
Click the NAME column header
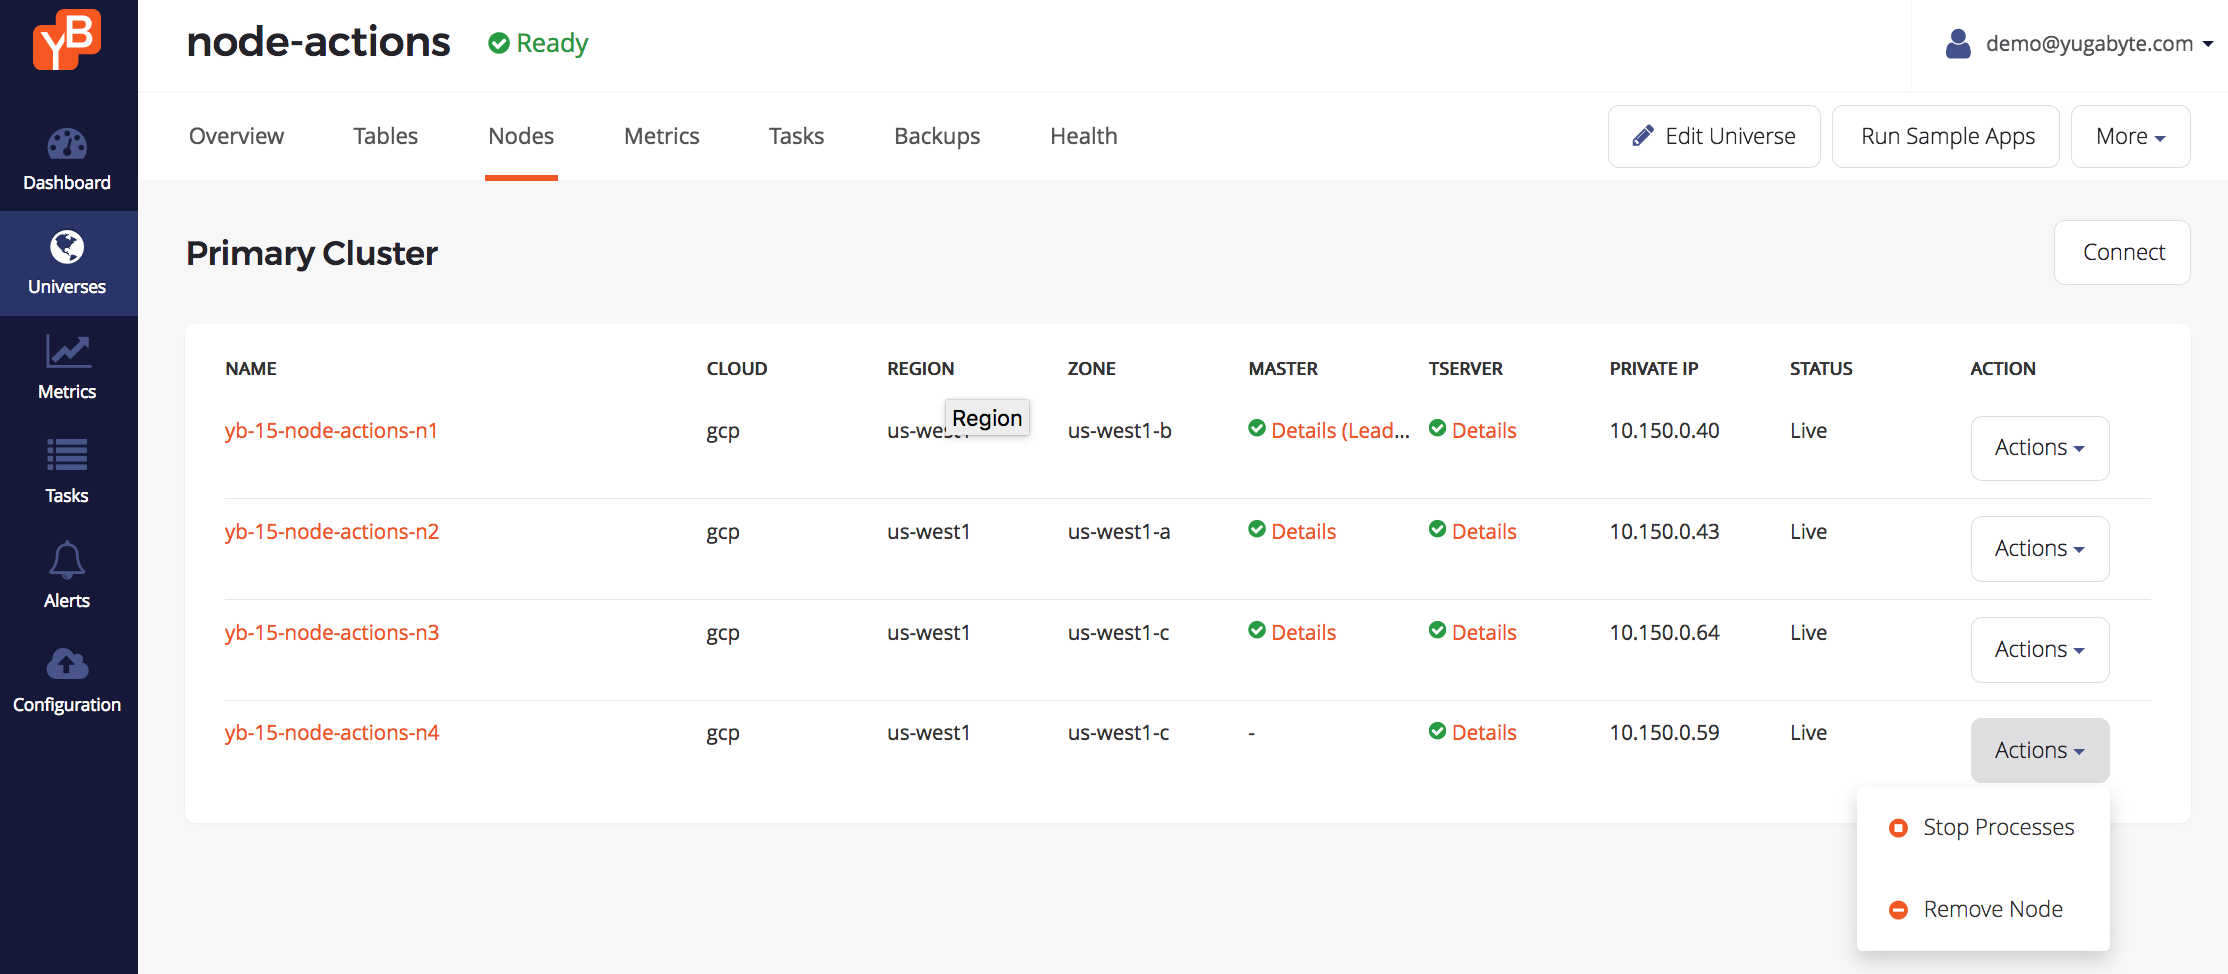(251, 369)
